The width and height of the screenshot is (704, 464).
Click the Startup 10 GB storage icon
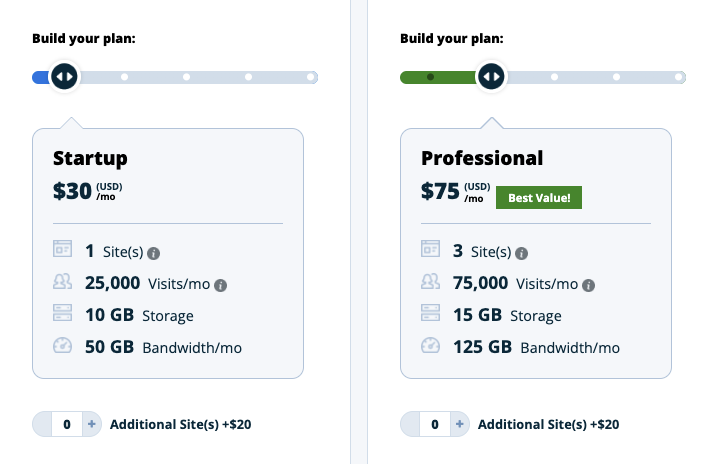click(x=62, y=313)
